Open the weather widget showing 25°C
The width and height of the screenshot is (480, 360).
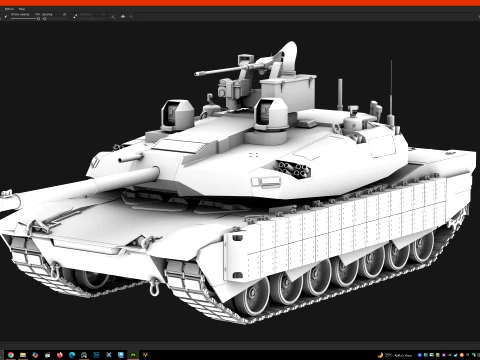[395, 355]
